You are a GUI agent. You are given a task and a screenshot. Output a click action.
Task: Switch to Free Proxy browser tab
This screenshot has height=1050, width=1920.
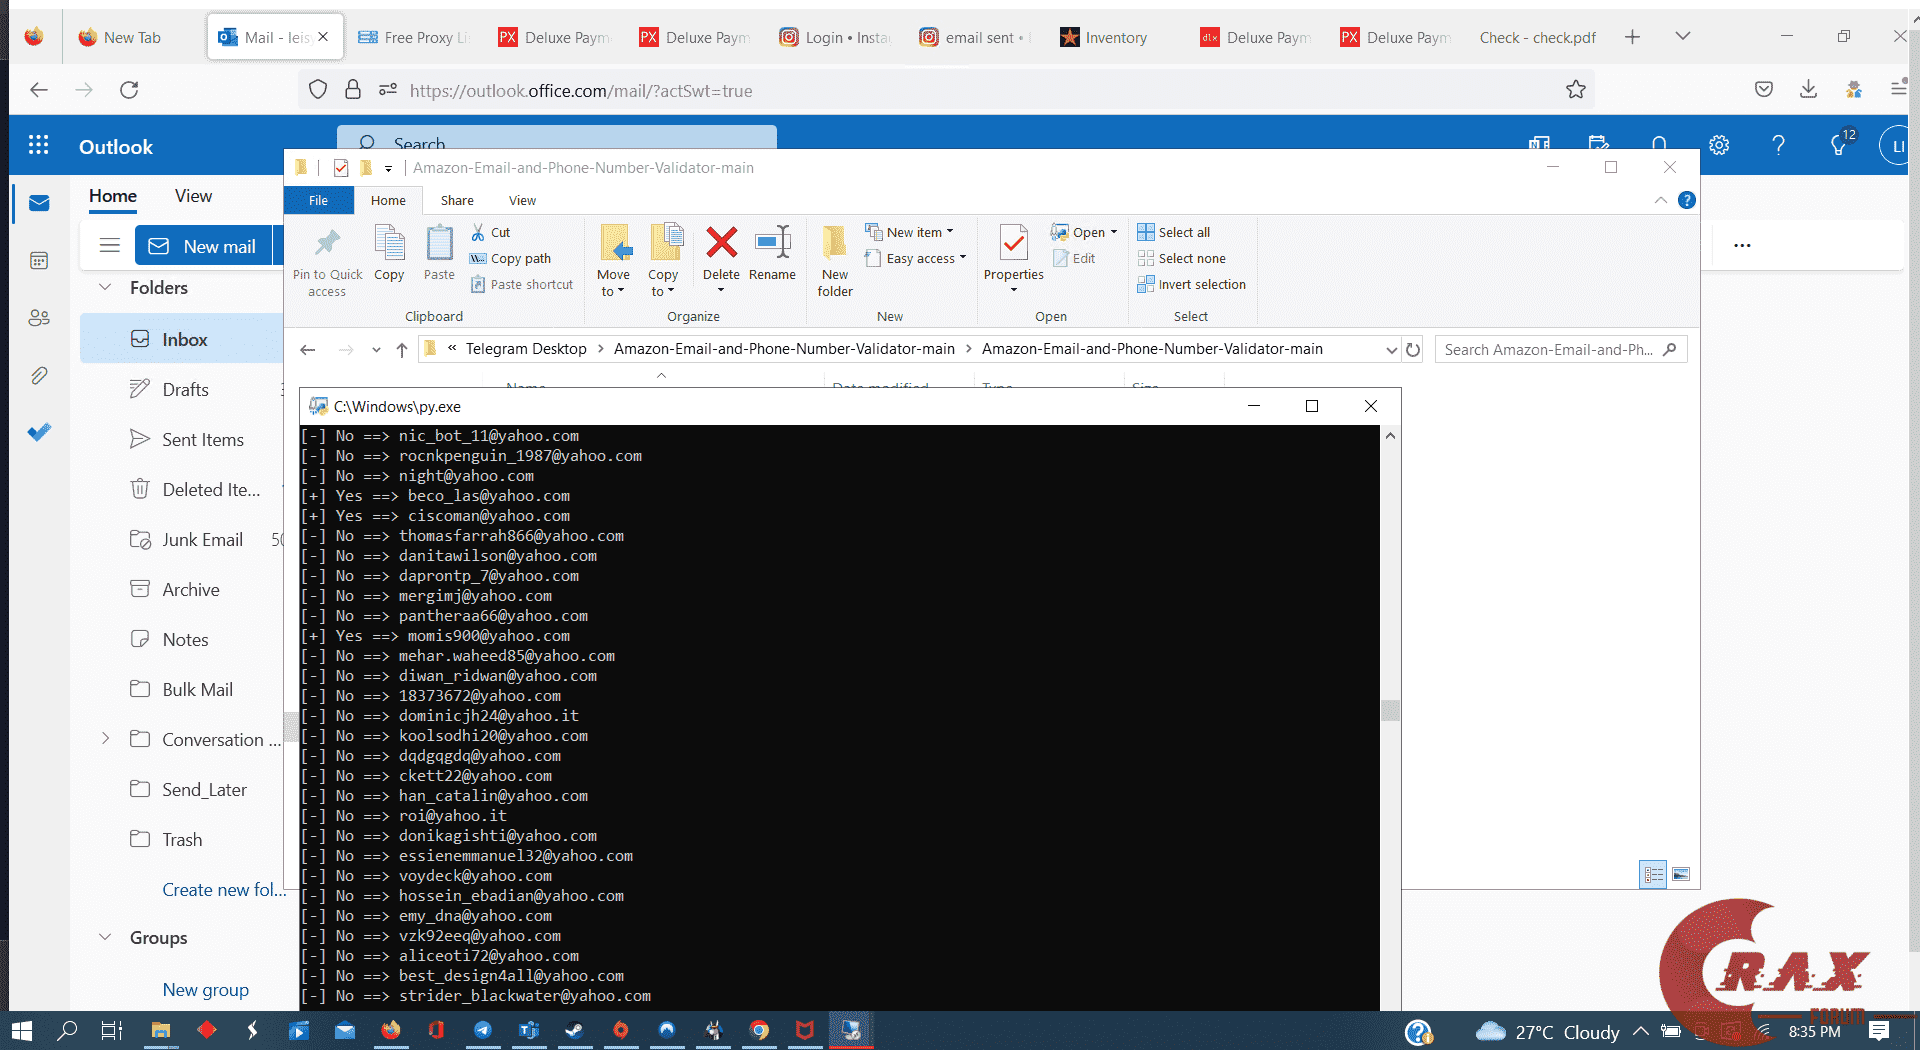413,37
